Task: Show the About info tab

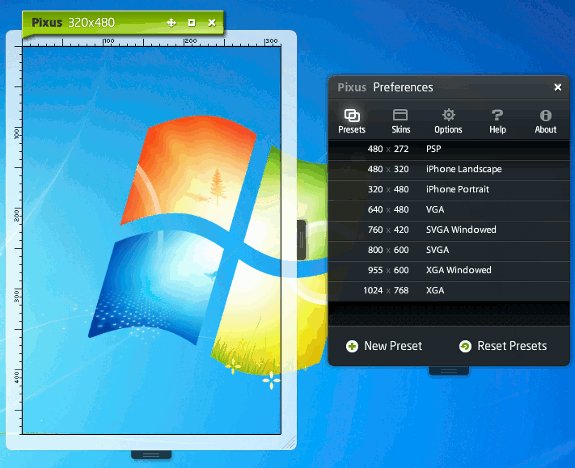Action: pos(545,121)
